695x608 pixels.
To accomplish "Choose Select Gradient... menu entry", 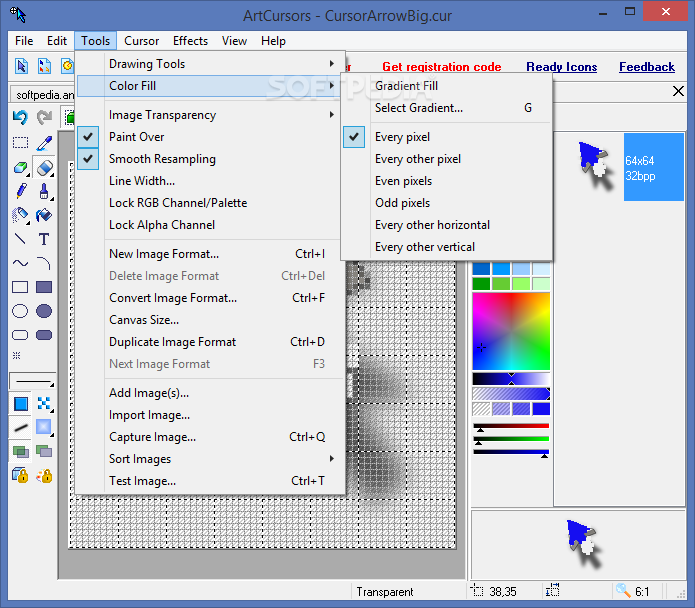I will (x=447, y=108).
